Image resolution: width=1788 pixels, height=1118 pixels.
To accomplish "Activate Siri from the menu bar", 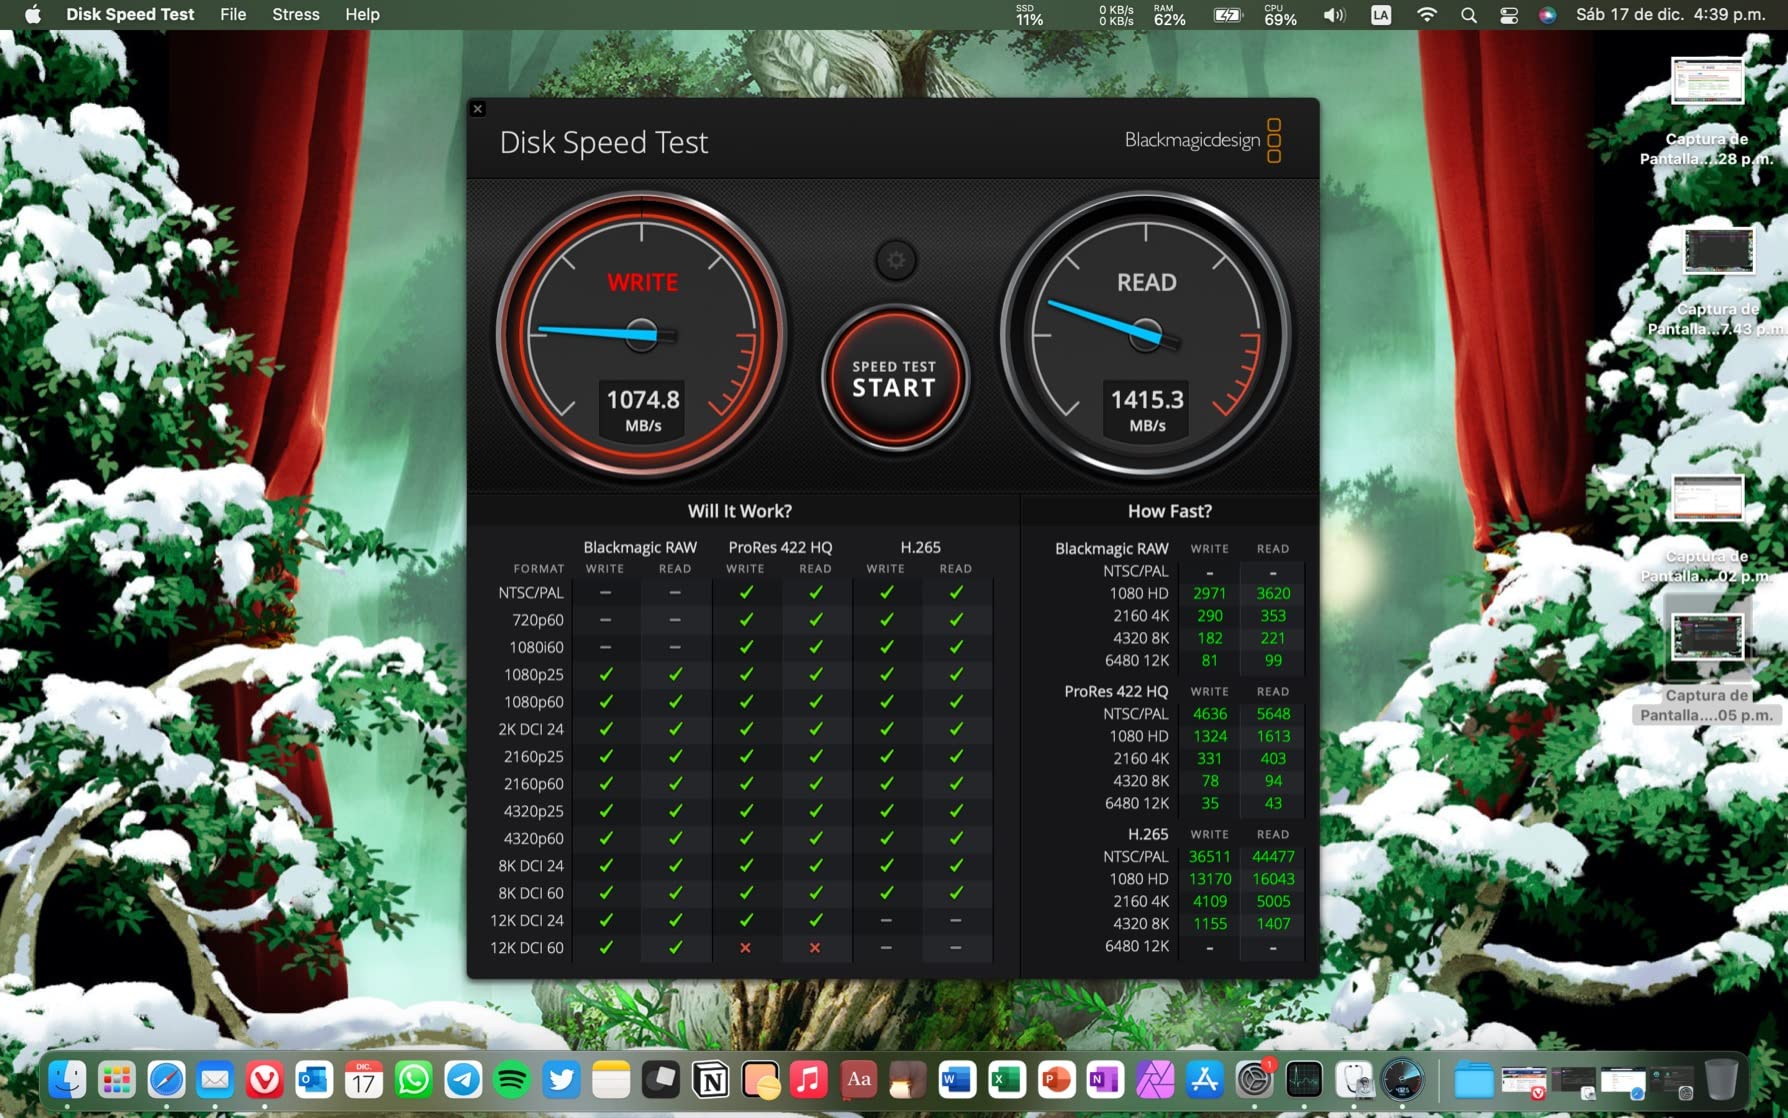I will (1547, 14).
